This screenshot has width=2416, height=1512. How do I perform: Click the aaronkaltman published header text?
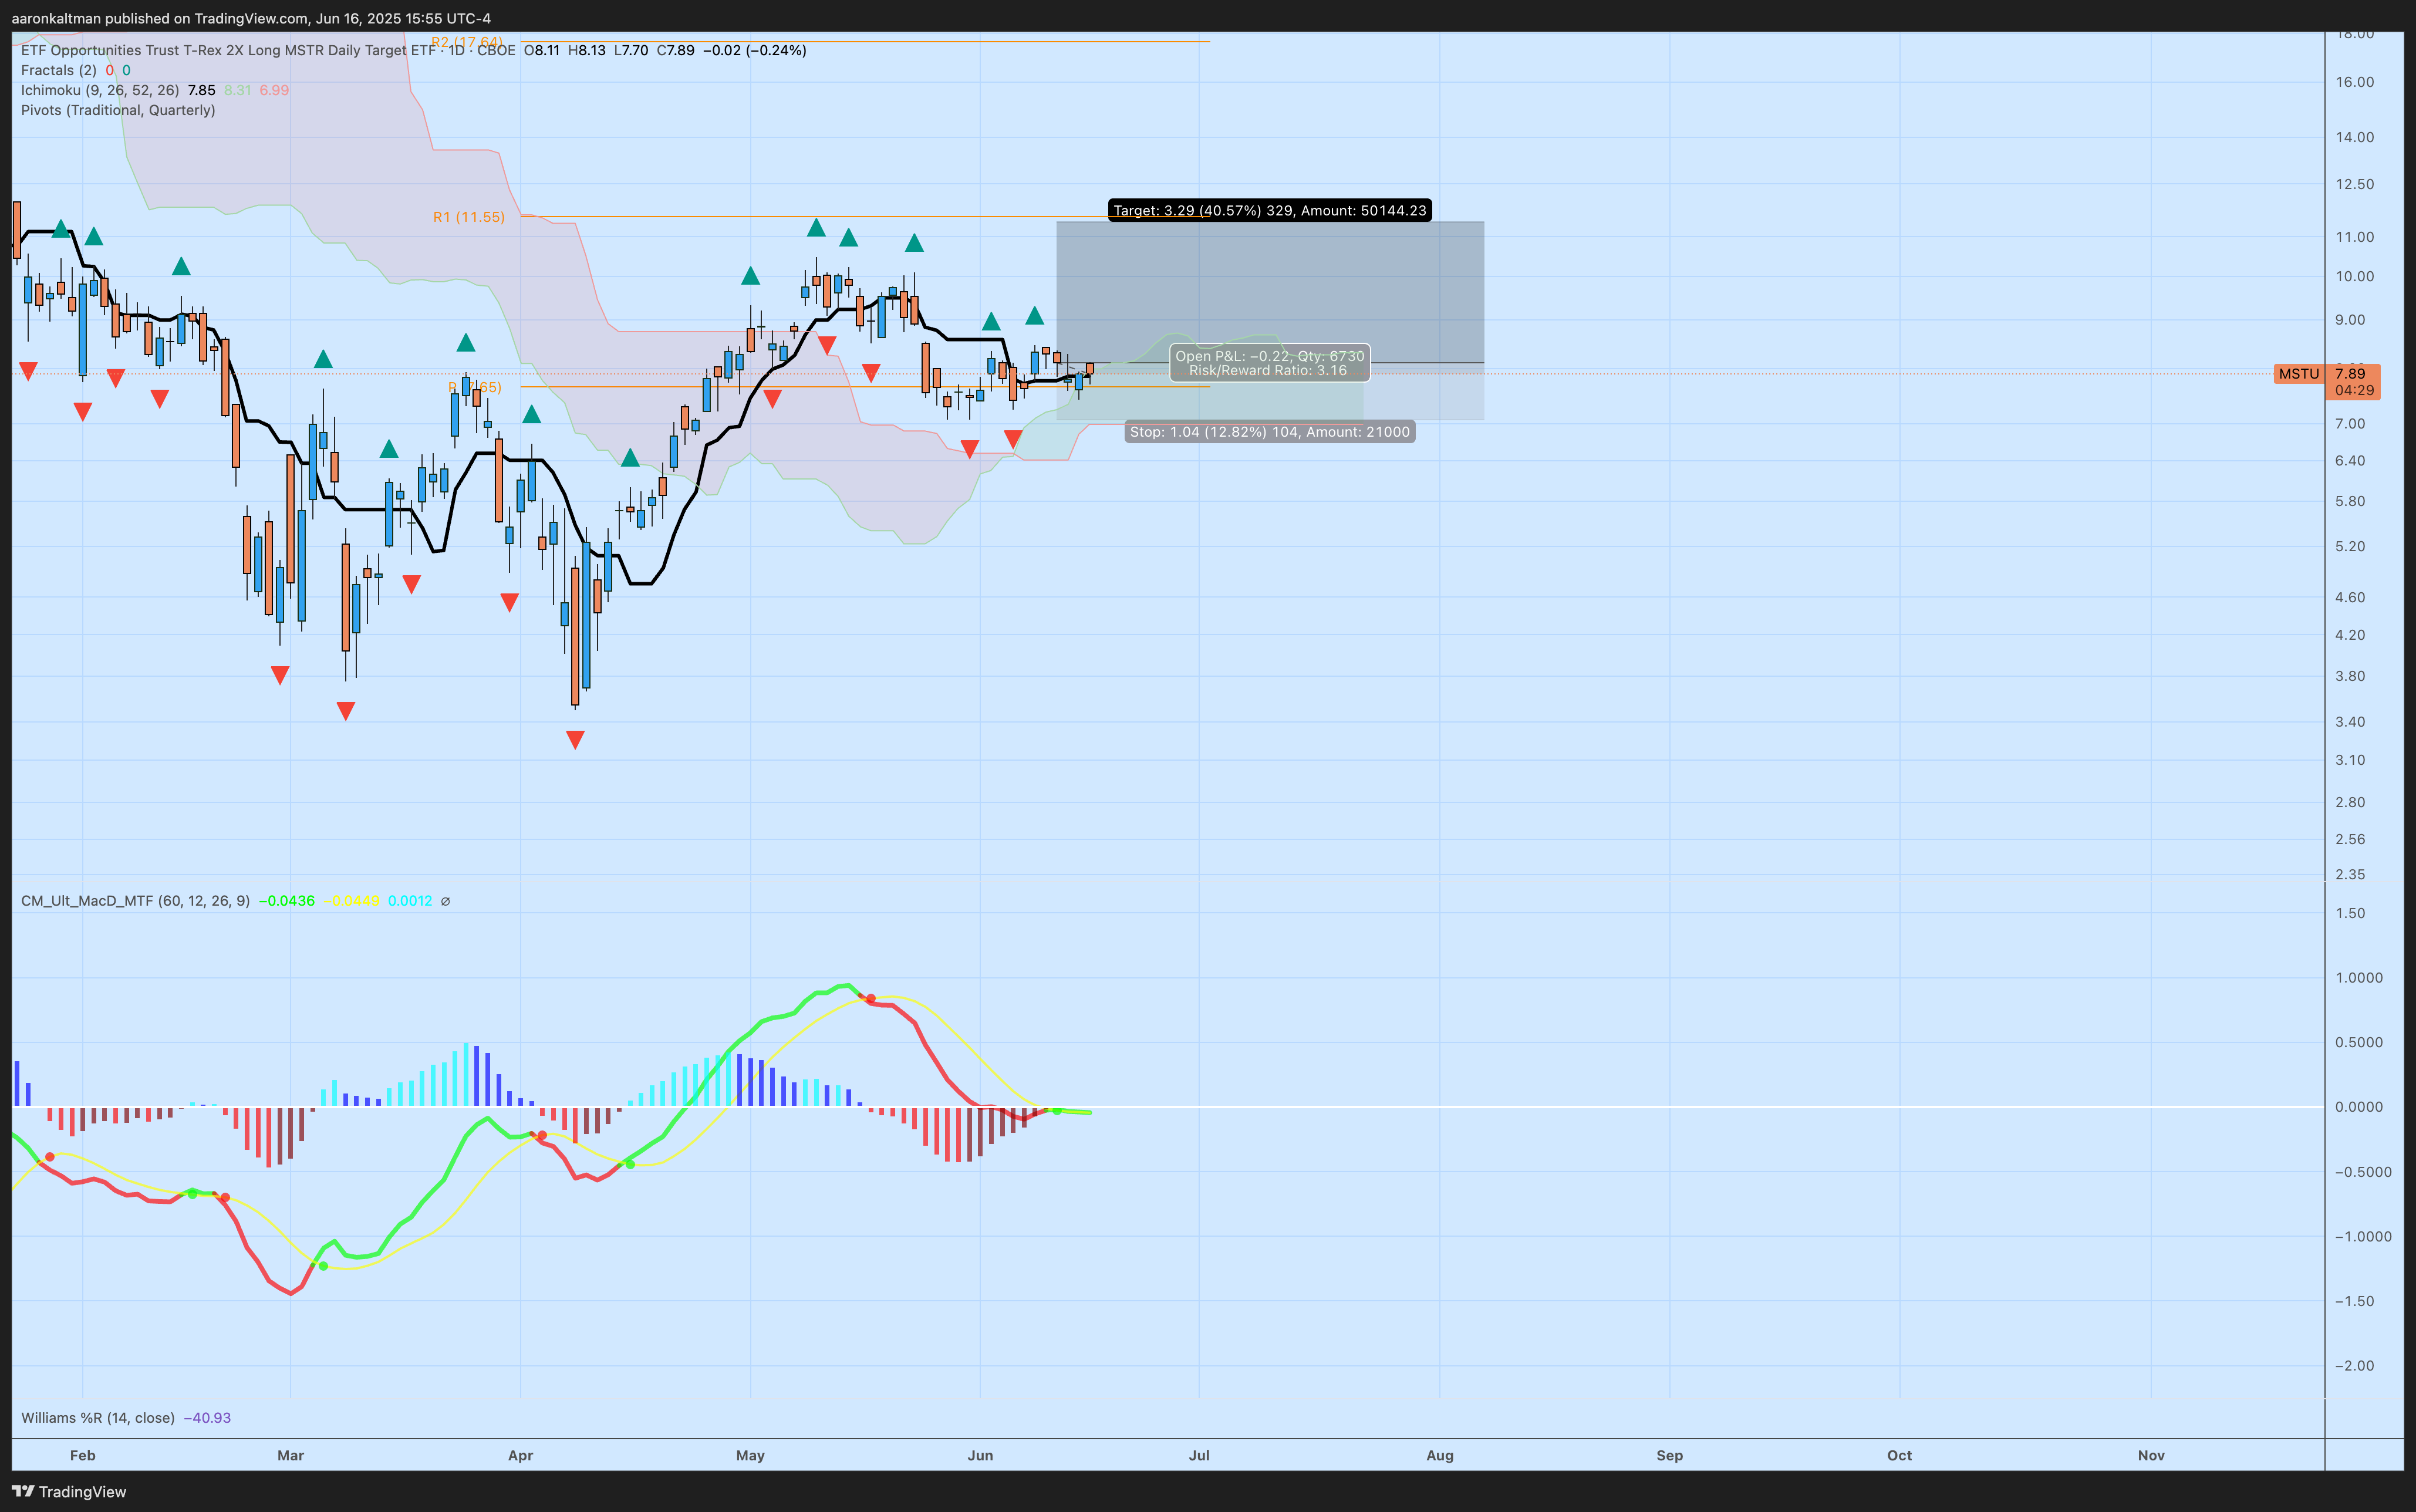pyautogui.click(x=251, y=18)
